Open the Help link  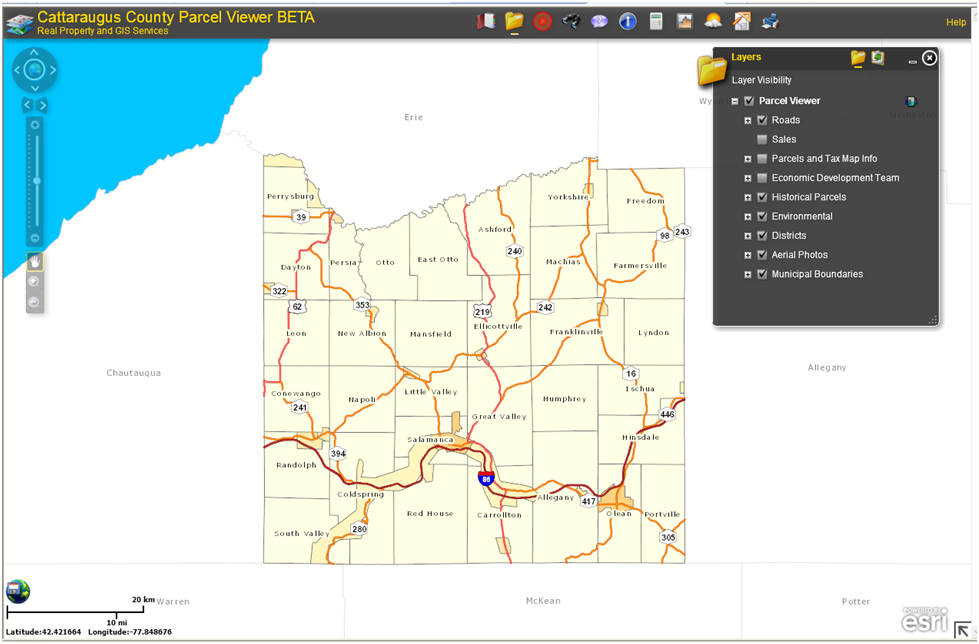tap(955, 22)
